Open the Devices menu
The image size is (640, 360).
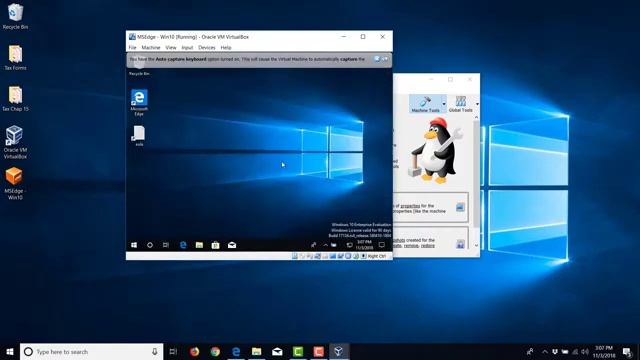(x=207, y=48)
